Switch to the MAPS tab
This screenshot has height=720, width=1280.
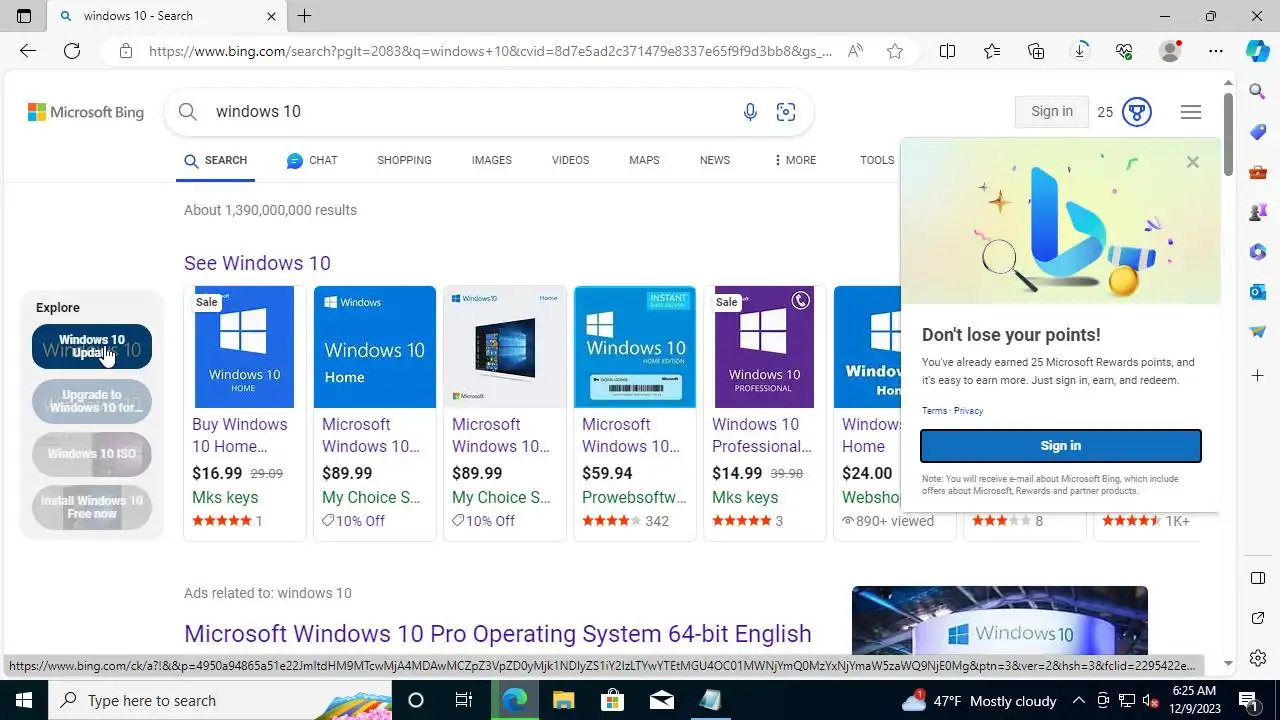pyautogui.click(x=644, y=160)
